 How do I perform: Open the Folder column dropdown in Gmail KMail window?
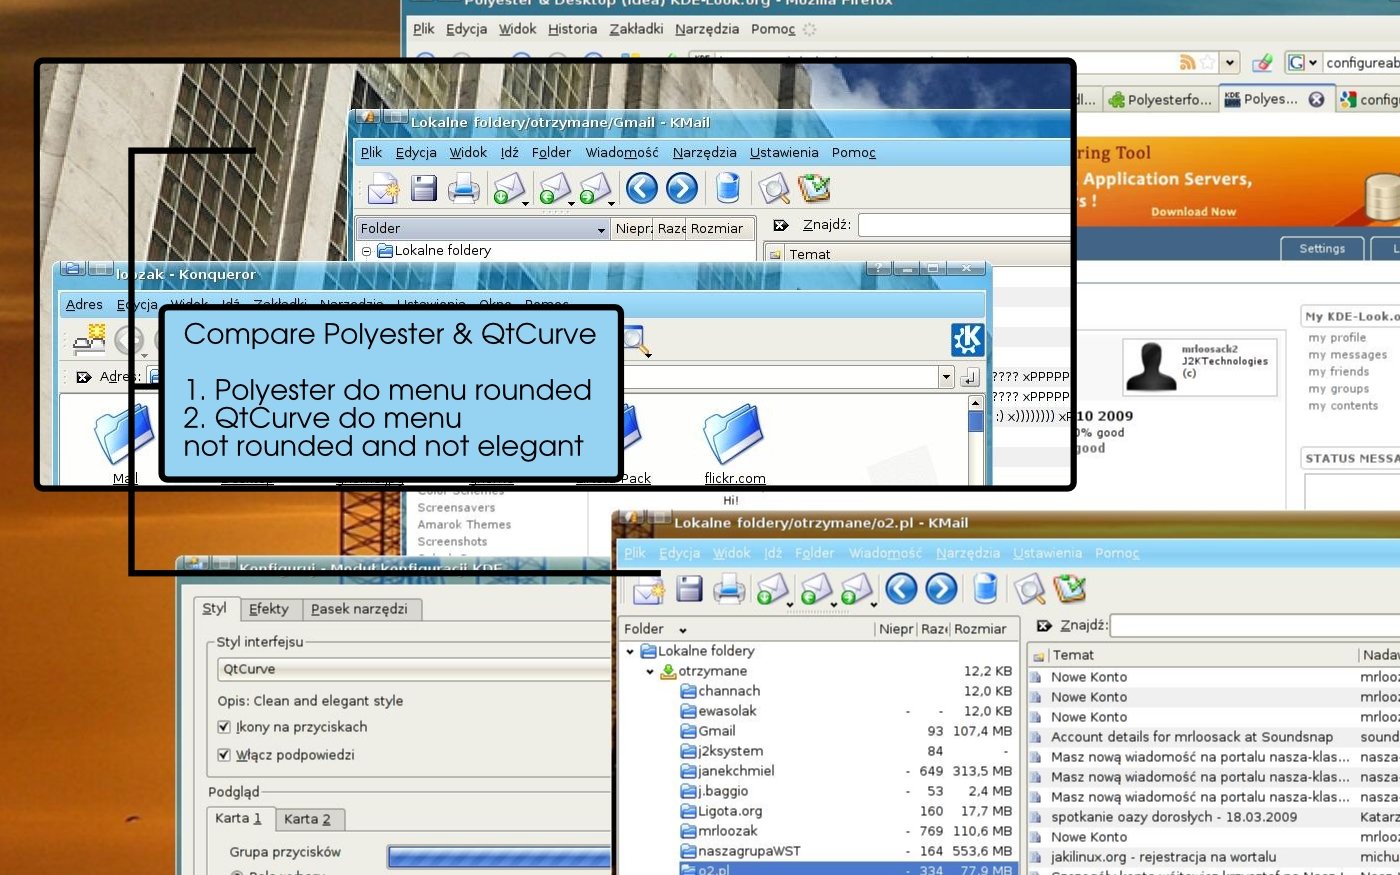[601, 229]
